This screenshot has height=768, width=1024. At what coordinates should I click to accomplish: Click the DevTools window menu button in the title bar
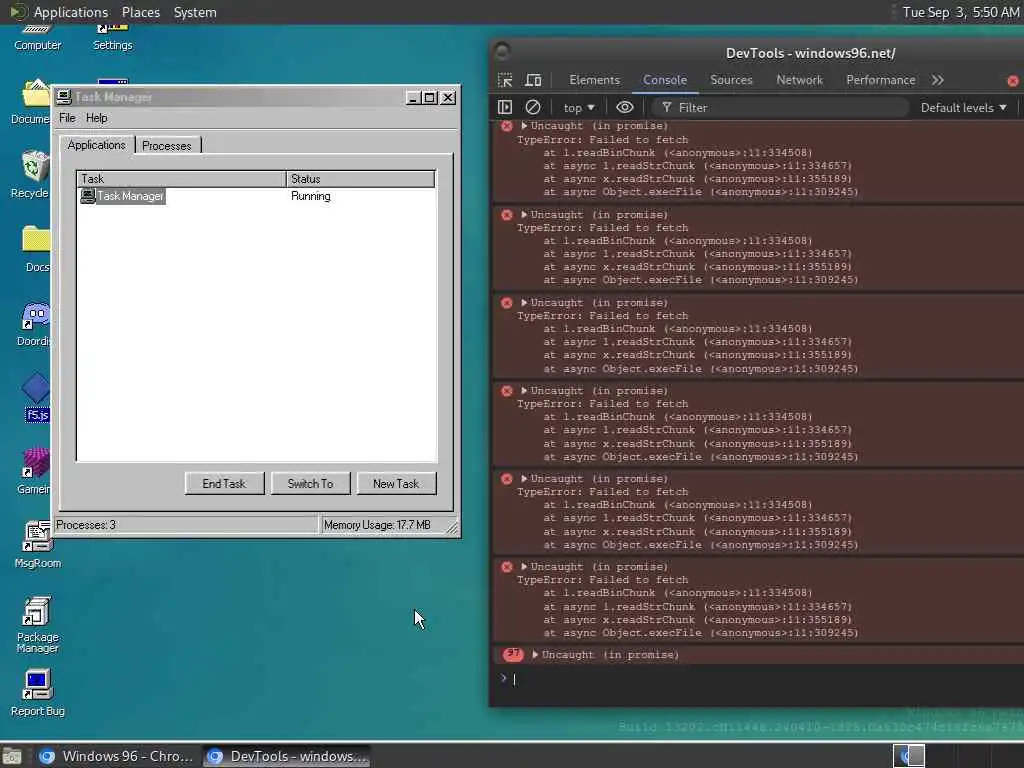pyautogui.click(x=502, y=52)
